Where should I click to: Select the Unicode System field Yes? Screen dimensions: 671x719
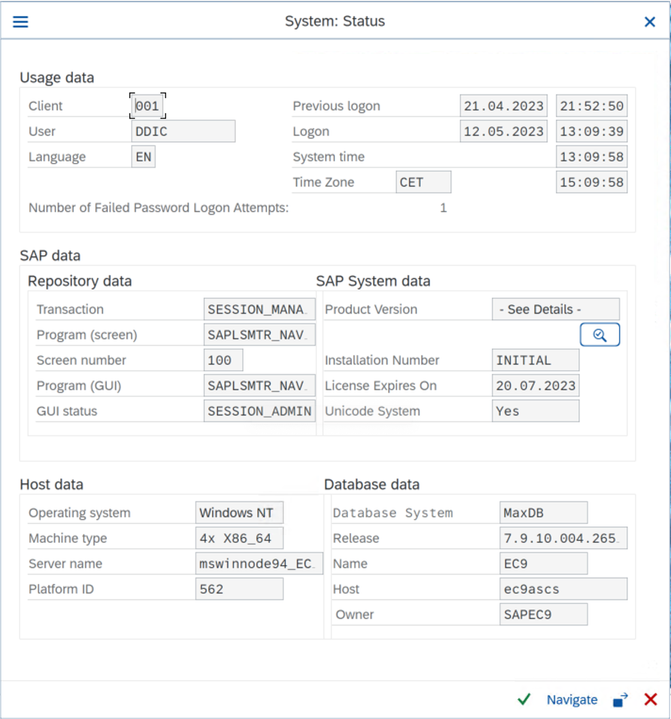pos(535,411)
